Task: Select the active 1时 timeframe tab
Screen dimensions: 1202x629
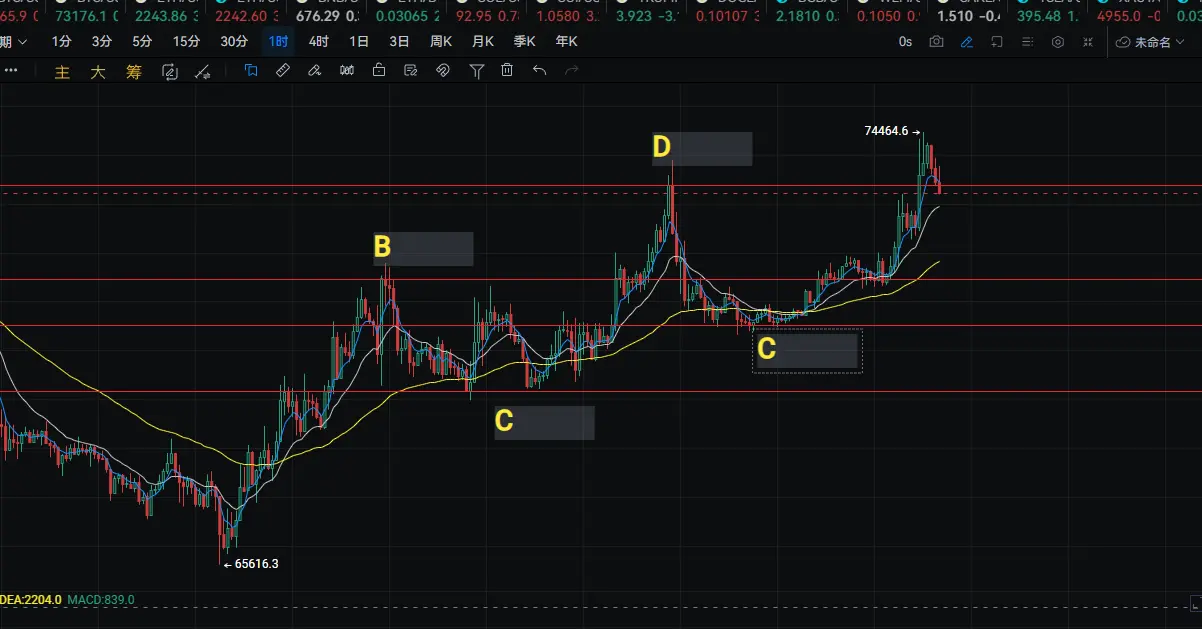Action: click(x=279, y=41)
